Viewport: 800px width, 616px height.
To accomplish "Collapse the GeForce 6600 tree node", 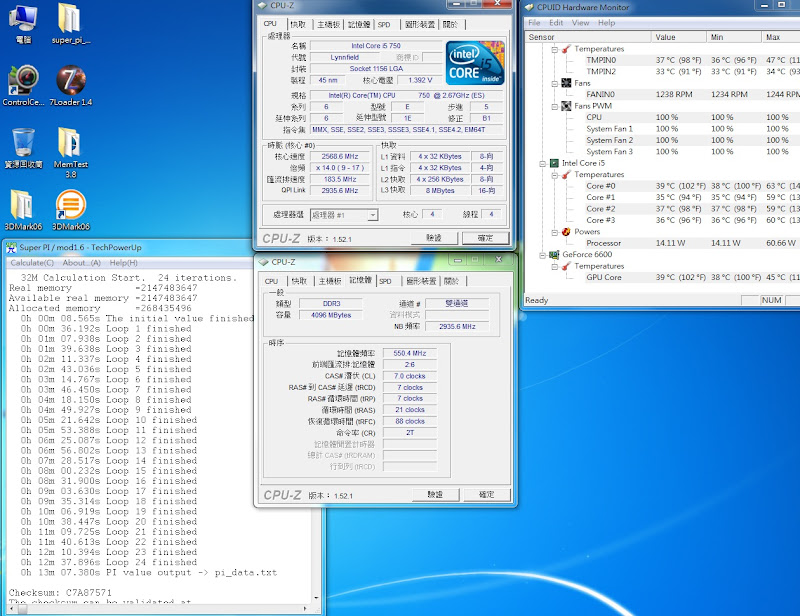I will click(543, 255).
